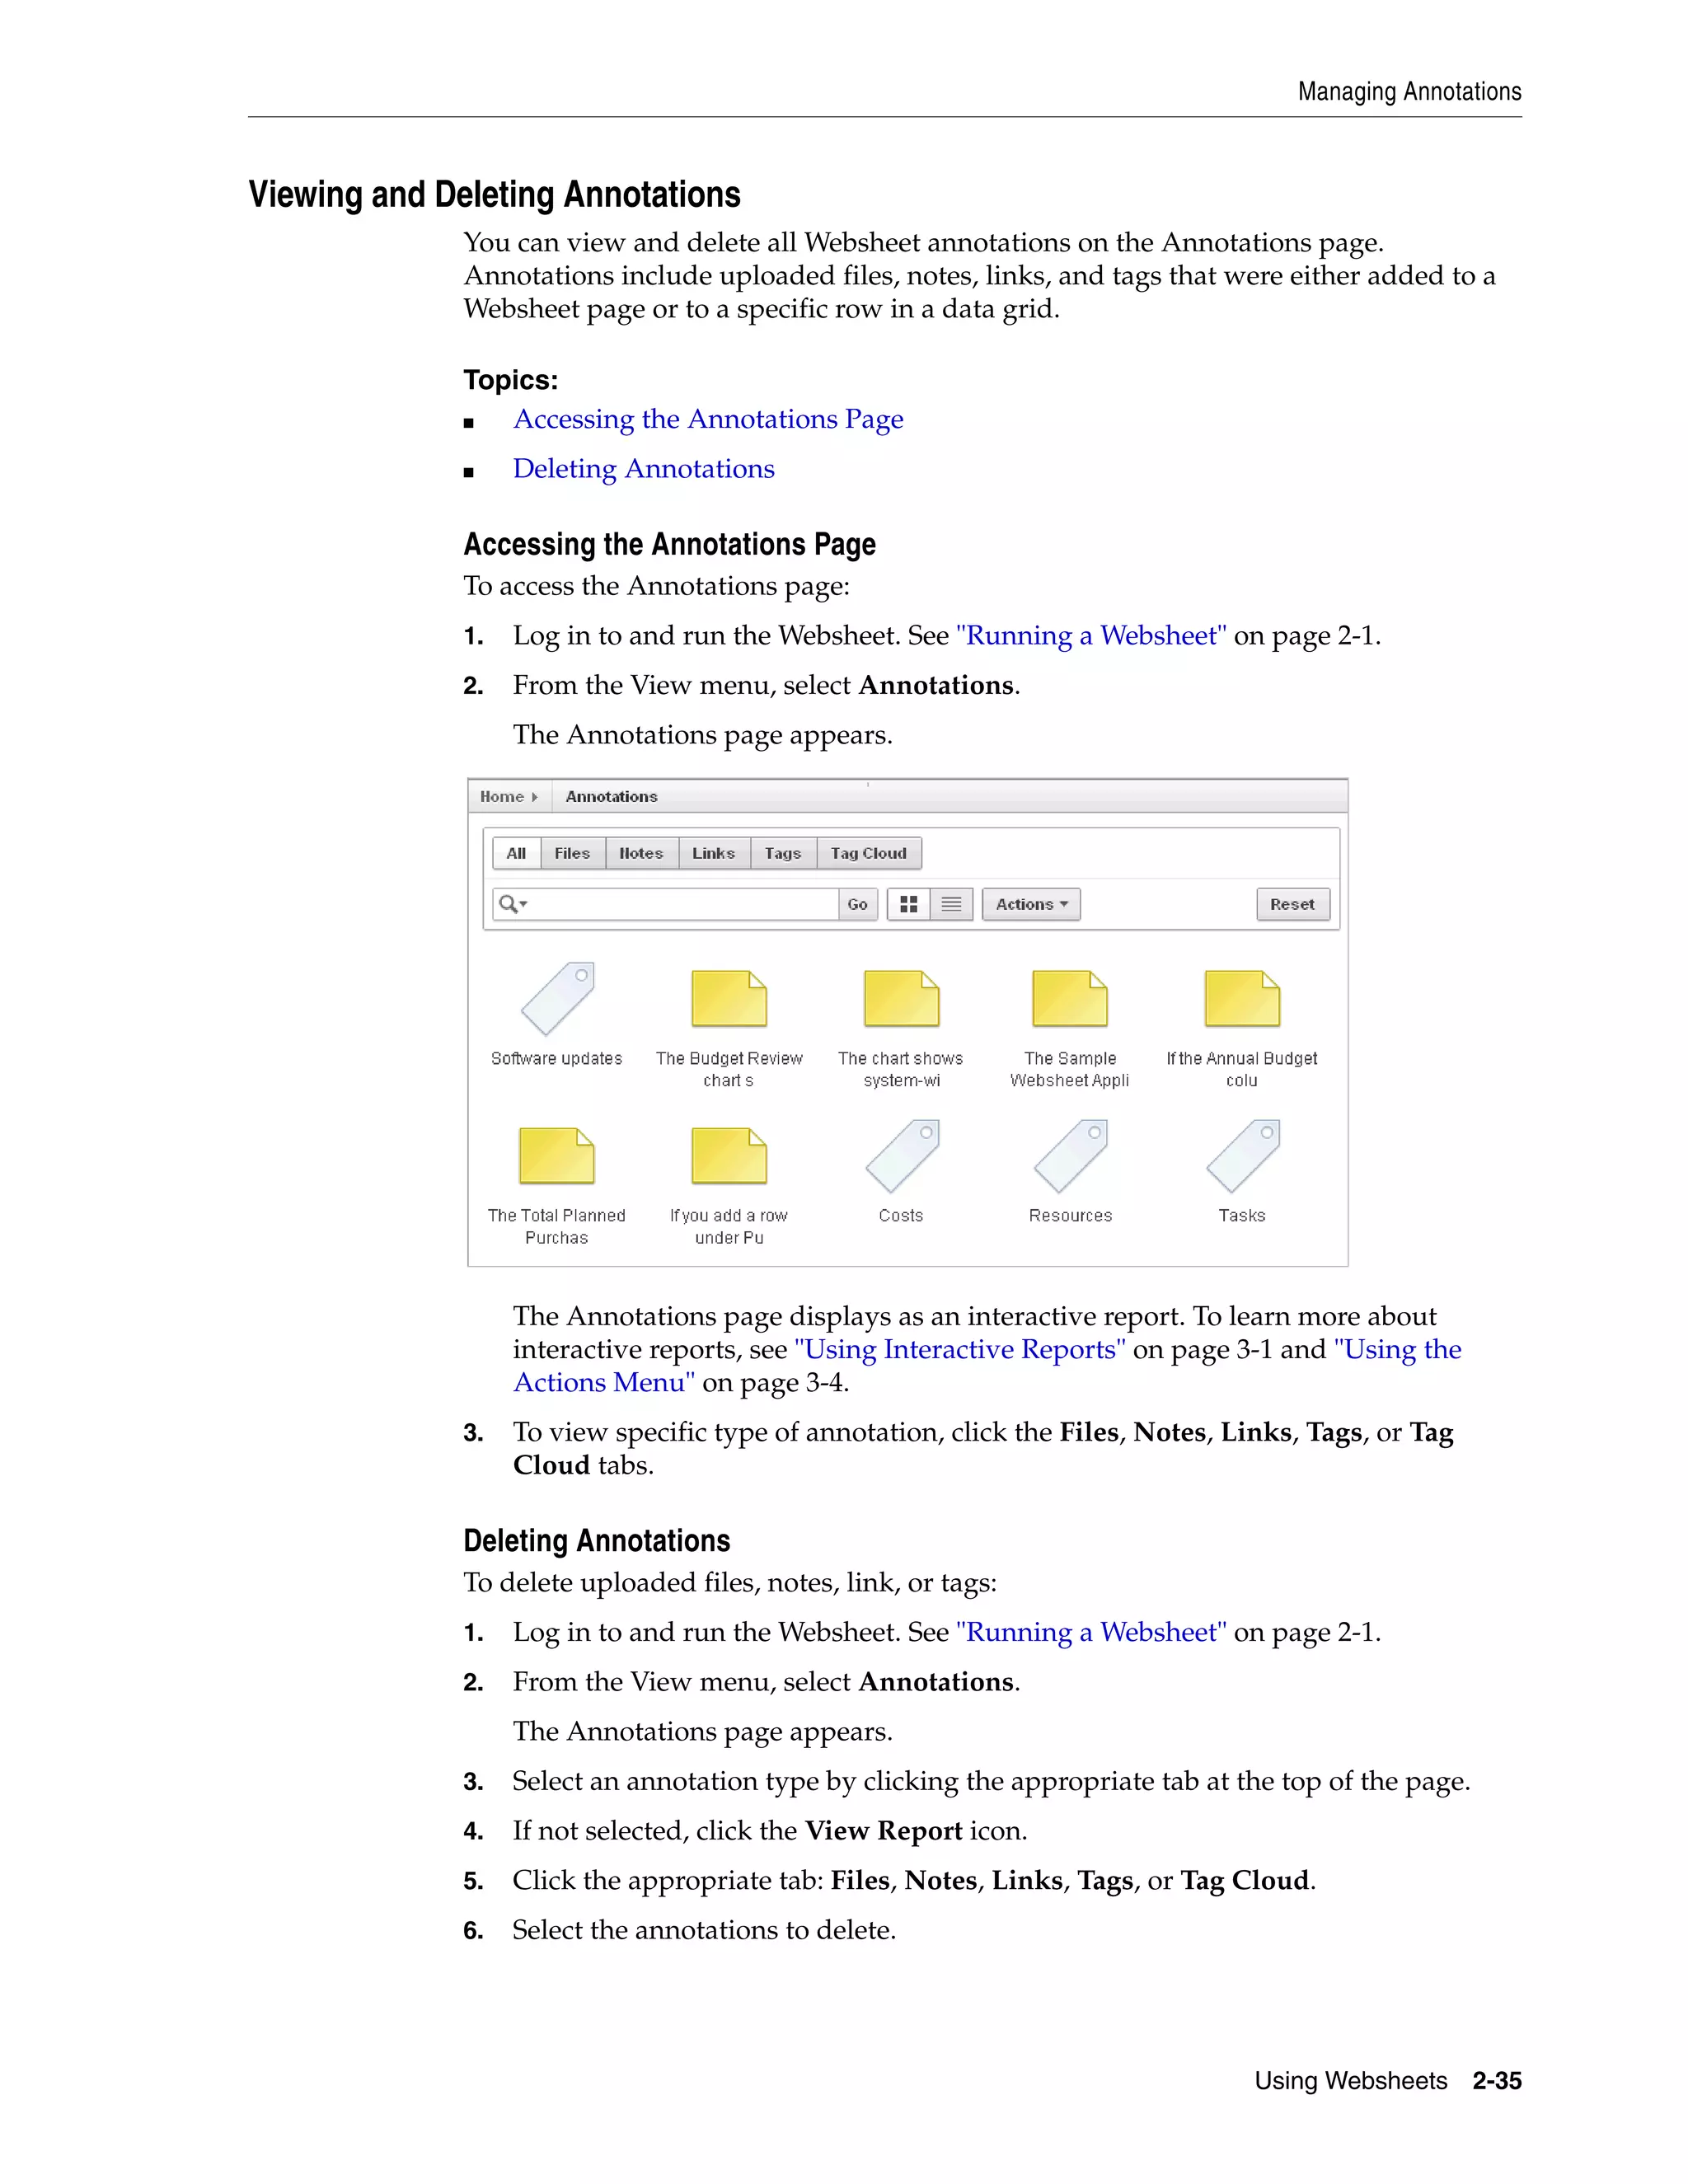The image size is (1688, 2184).
Task: Select the Links tab
Action: pos(714,853)
